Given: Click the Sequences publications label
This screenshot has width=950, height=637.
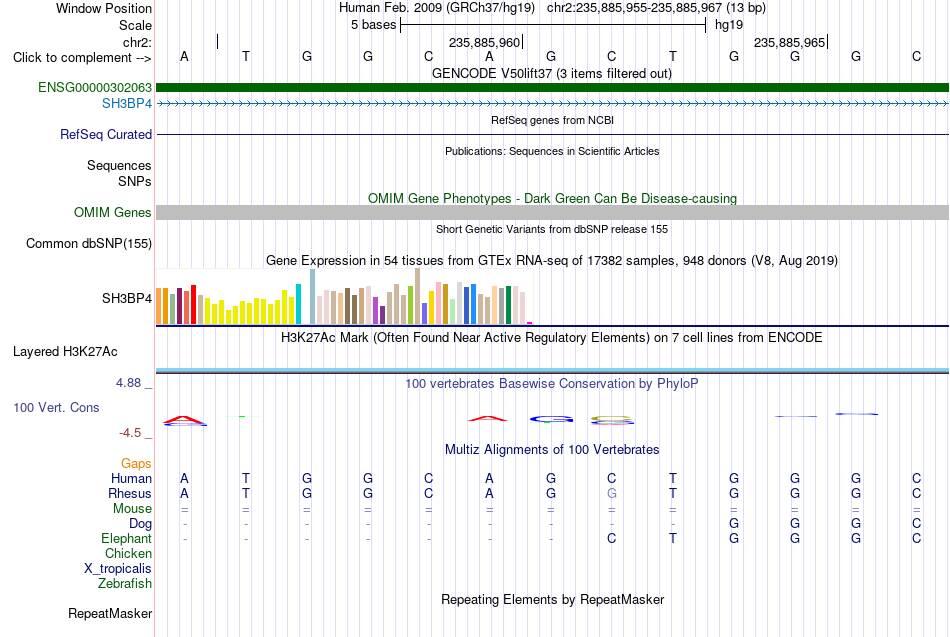Looking at the screenshot, I should (119, 165).
